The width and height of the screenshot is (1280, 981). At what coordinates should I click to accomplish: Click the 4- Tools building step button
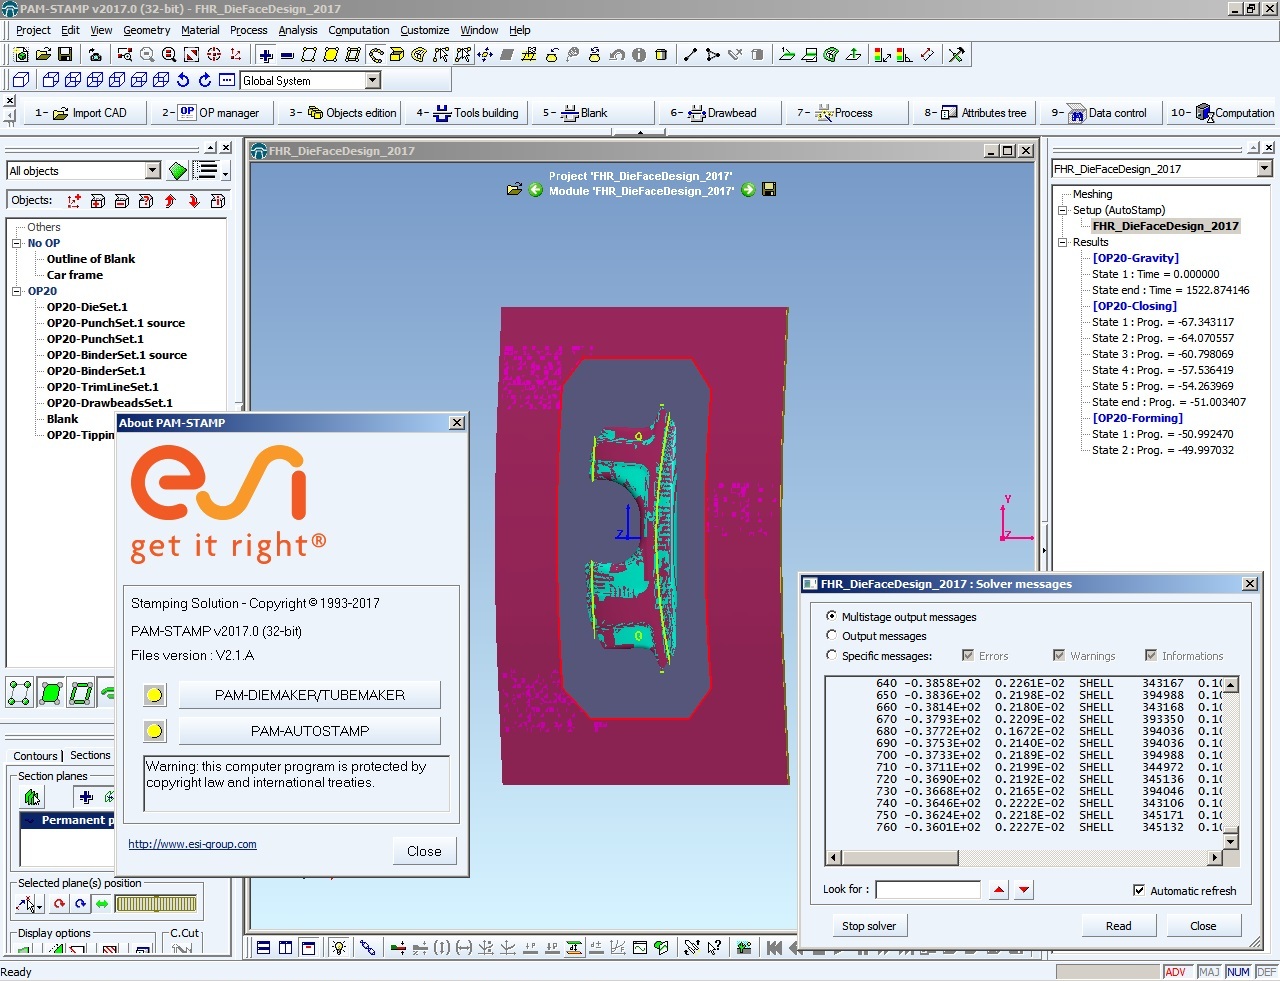(x=468, y=113)
